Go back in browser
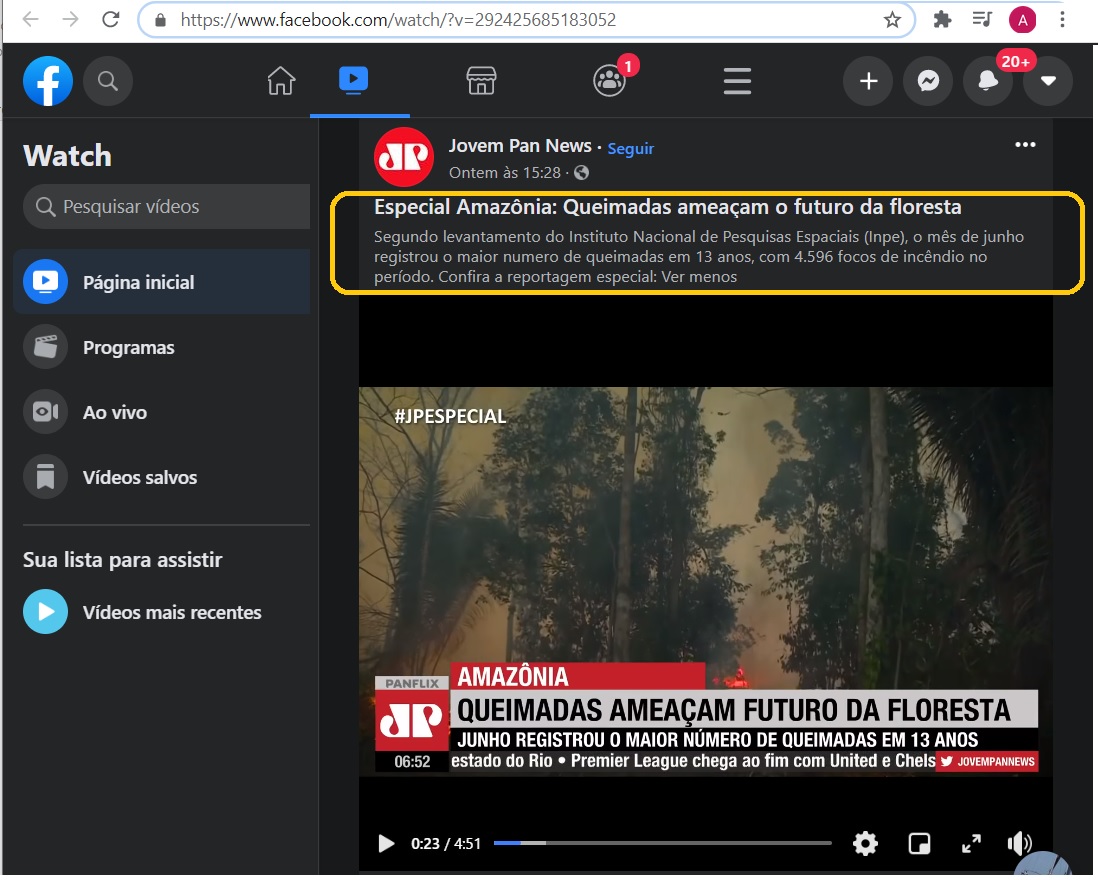1098x880 pixels. coord(31,19)
